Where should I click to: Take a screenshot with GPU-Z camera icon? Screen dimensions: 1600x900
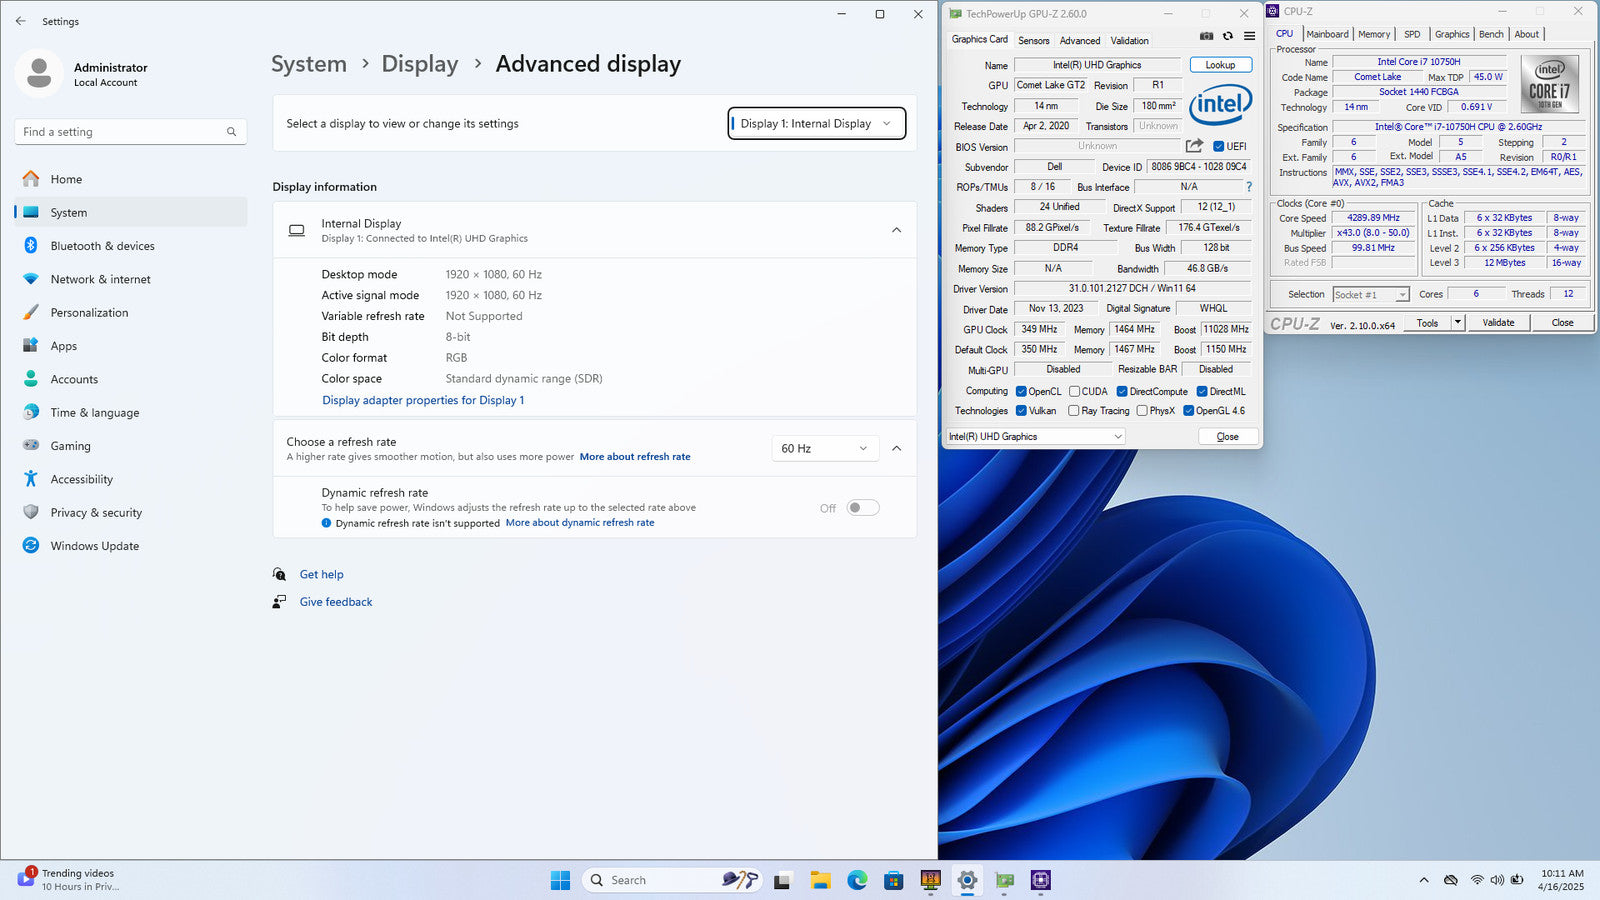1206,36
